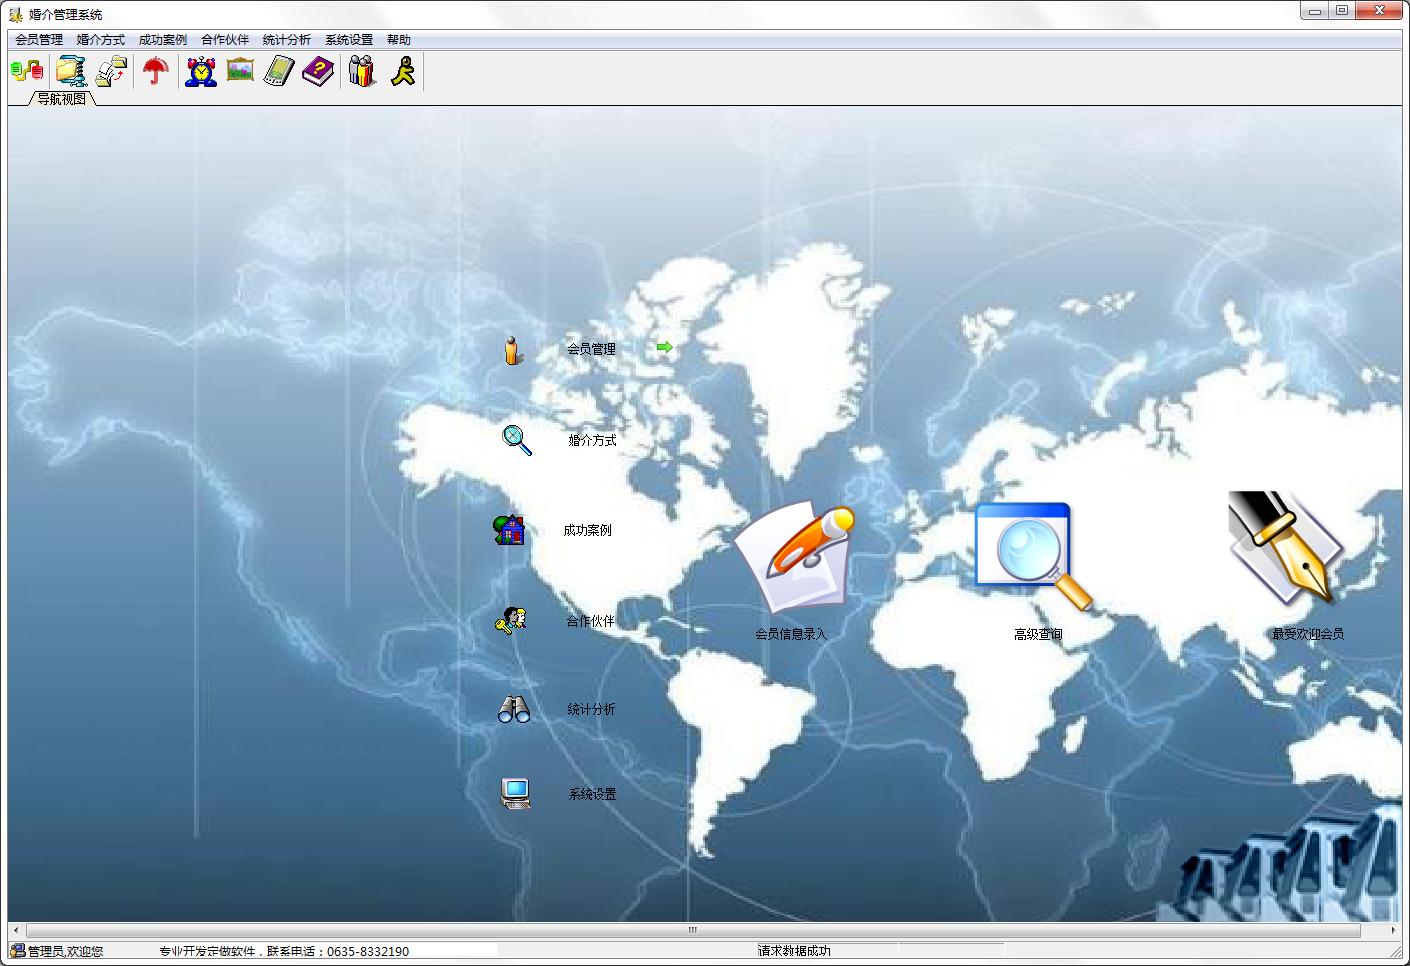Screen dimensions: 1410x966
Task: Open the framed picture toolbar icon
Action: tap(240, 71)
